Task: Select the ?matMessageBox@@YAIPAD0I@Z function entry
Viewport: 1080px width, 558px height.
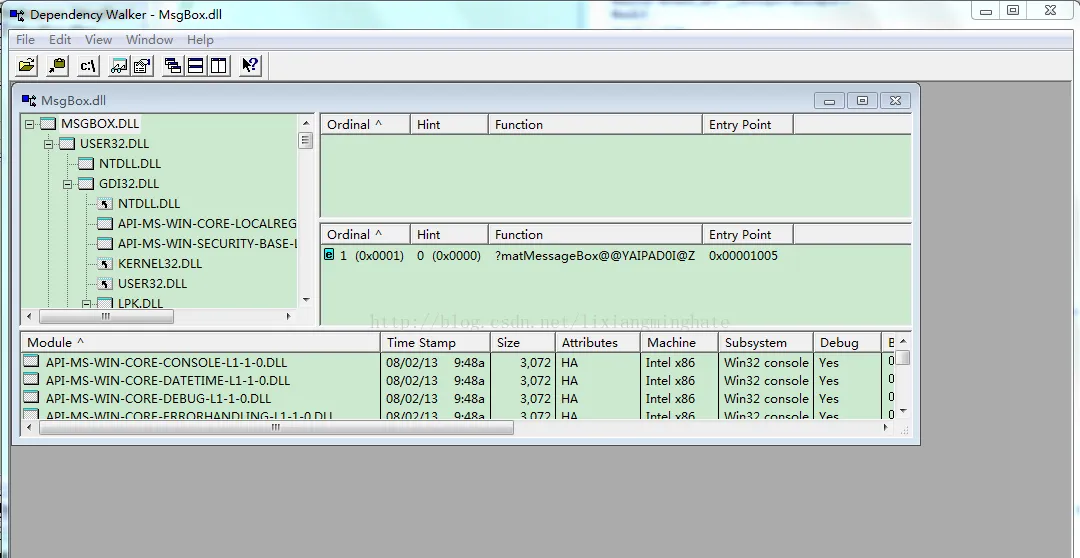Action: (595, 256)
